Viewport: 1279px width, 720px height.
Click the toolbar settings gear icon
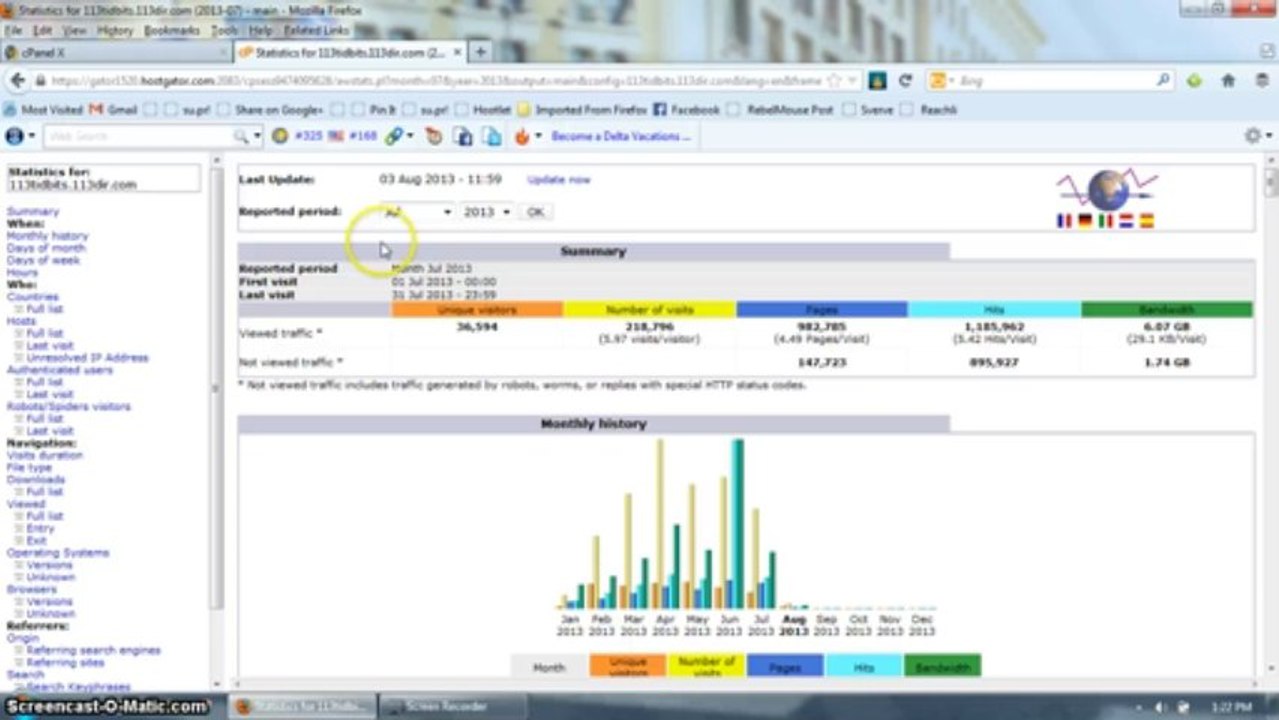[x=1252, y=136]
